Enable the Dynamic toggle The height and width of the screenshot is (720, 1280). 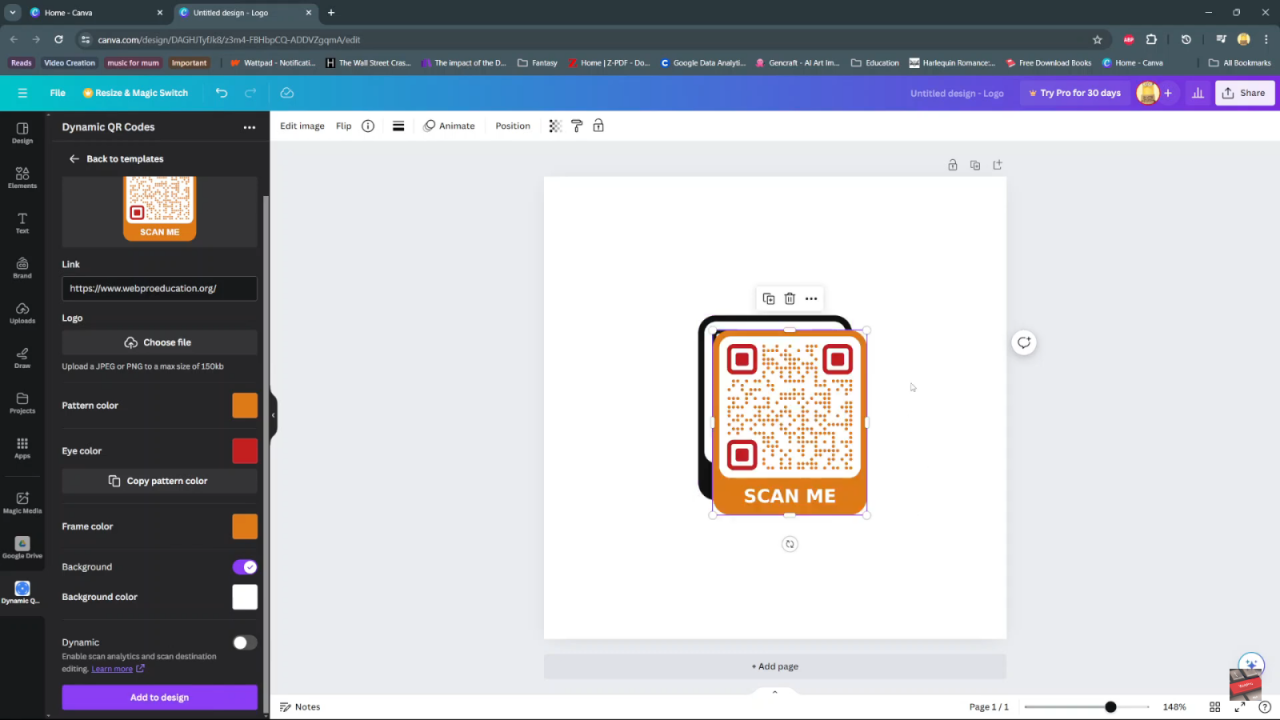click(245, 643)
